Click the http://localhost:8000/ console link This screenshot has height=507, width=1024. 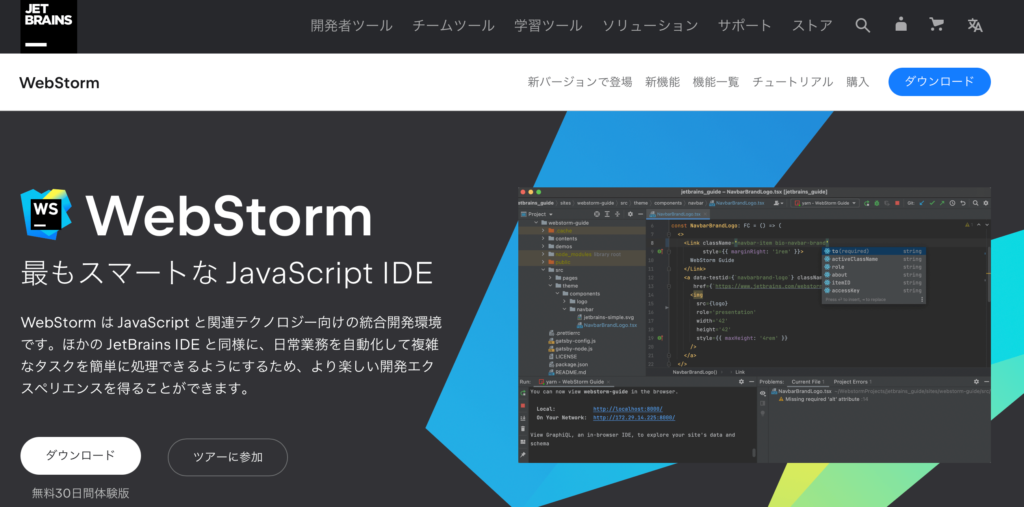pos(628,409)
